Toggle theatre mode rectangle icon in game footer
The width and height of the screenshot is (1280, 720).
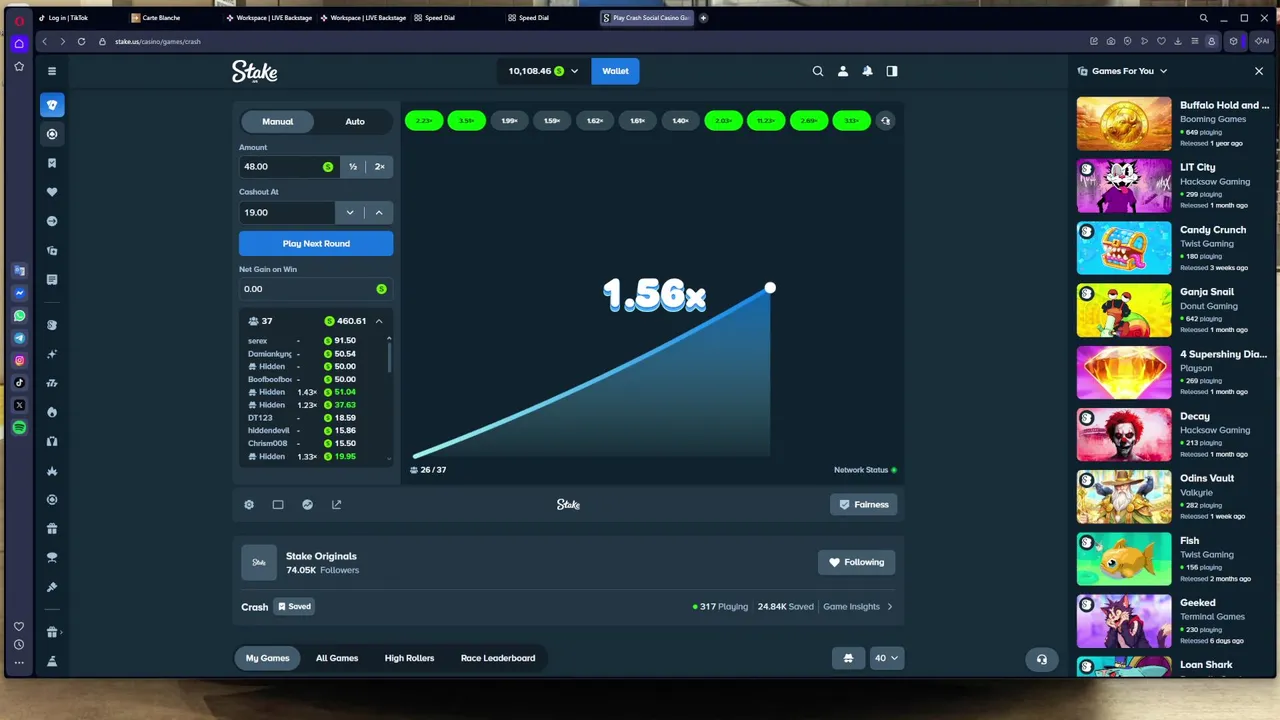pyautogui.click(x=278, y=505)
